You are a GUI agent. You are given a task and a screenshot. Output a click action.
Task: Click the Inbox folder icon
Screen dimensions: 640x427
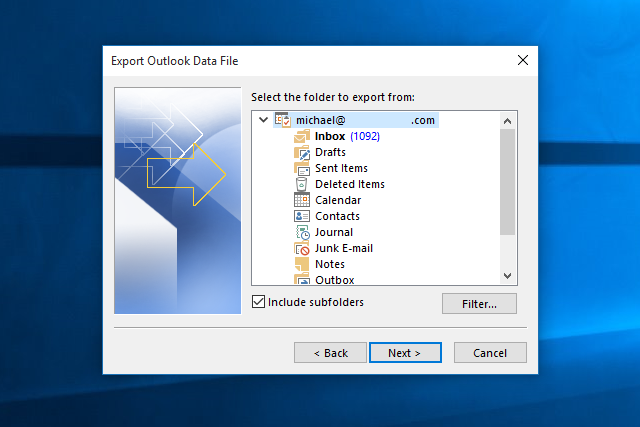pyautogui.click(x=302, y=136)
